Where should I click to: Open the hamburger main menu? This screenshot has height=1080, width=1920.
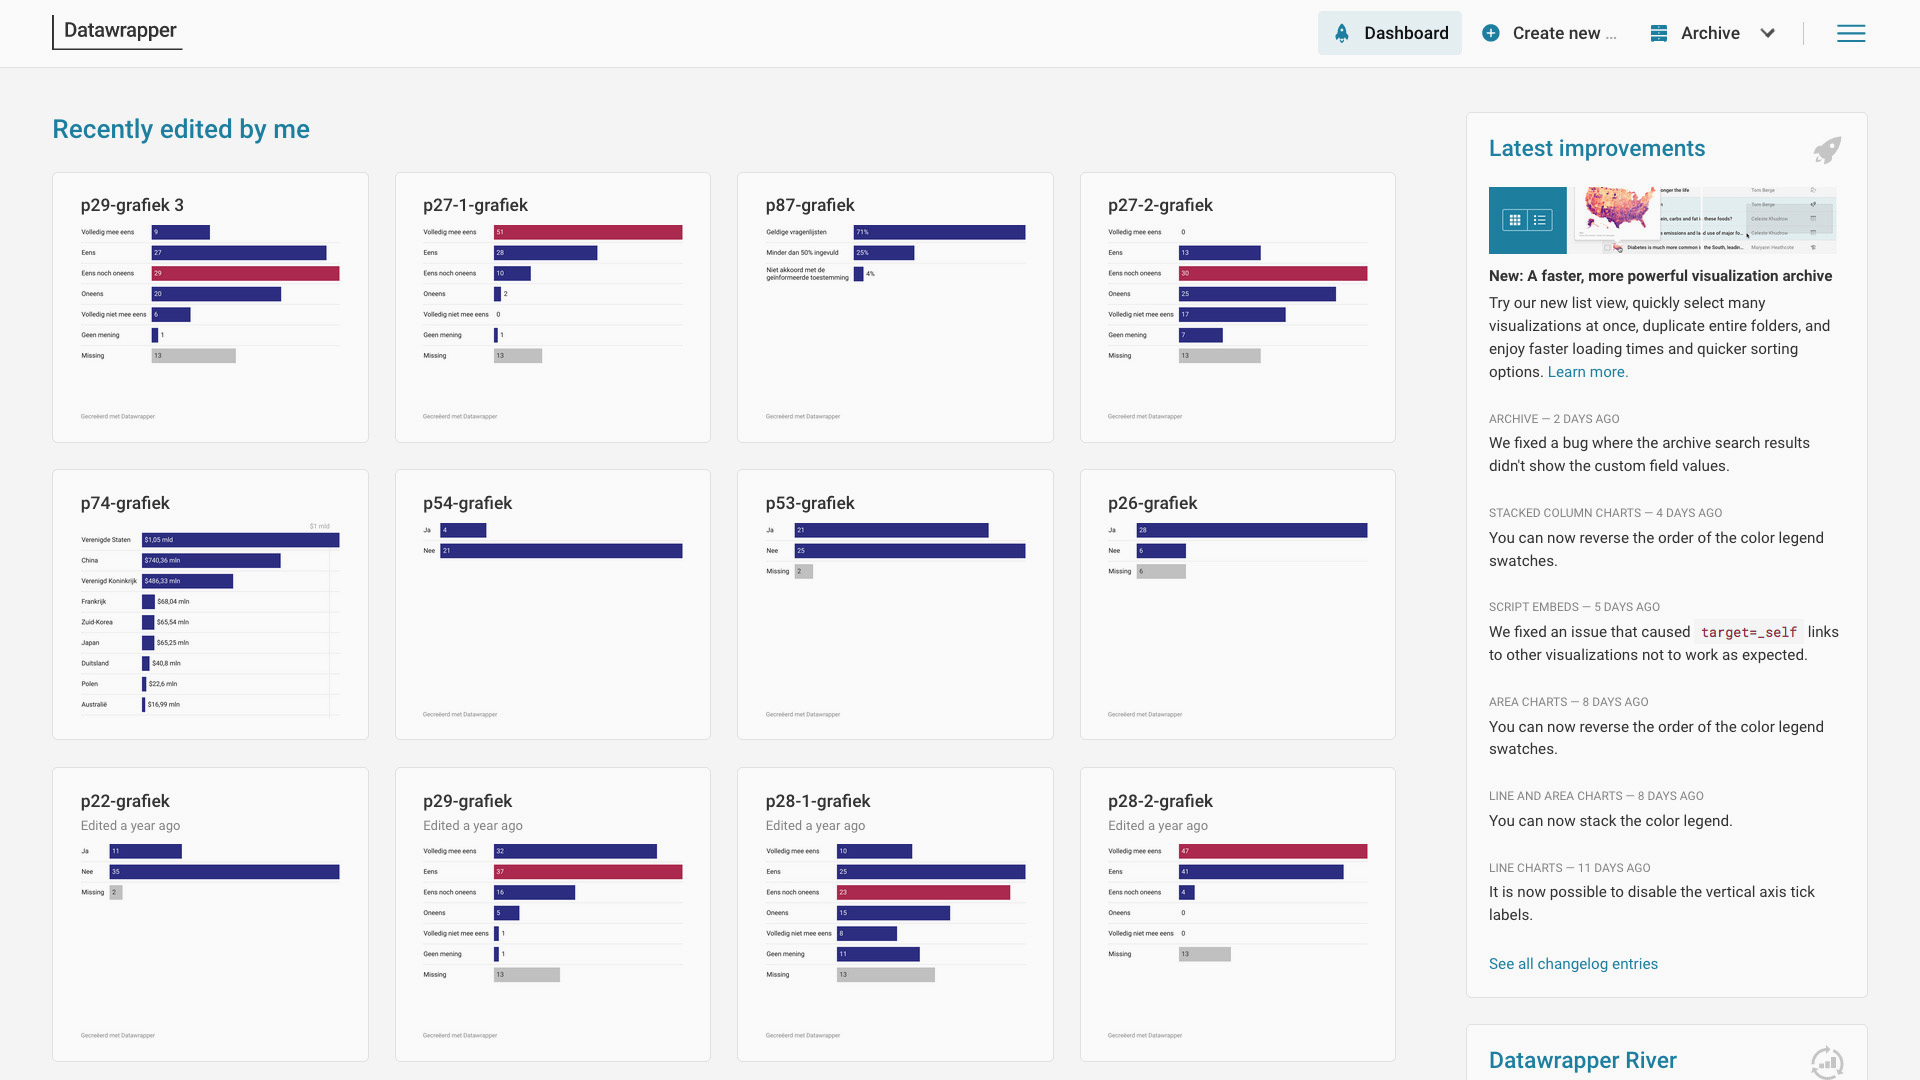pos(1851,33)
